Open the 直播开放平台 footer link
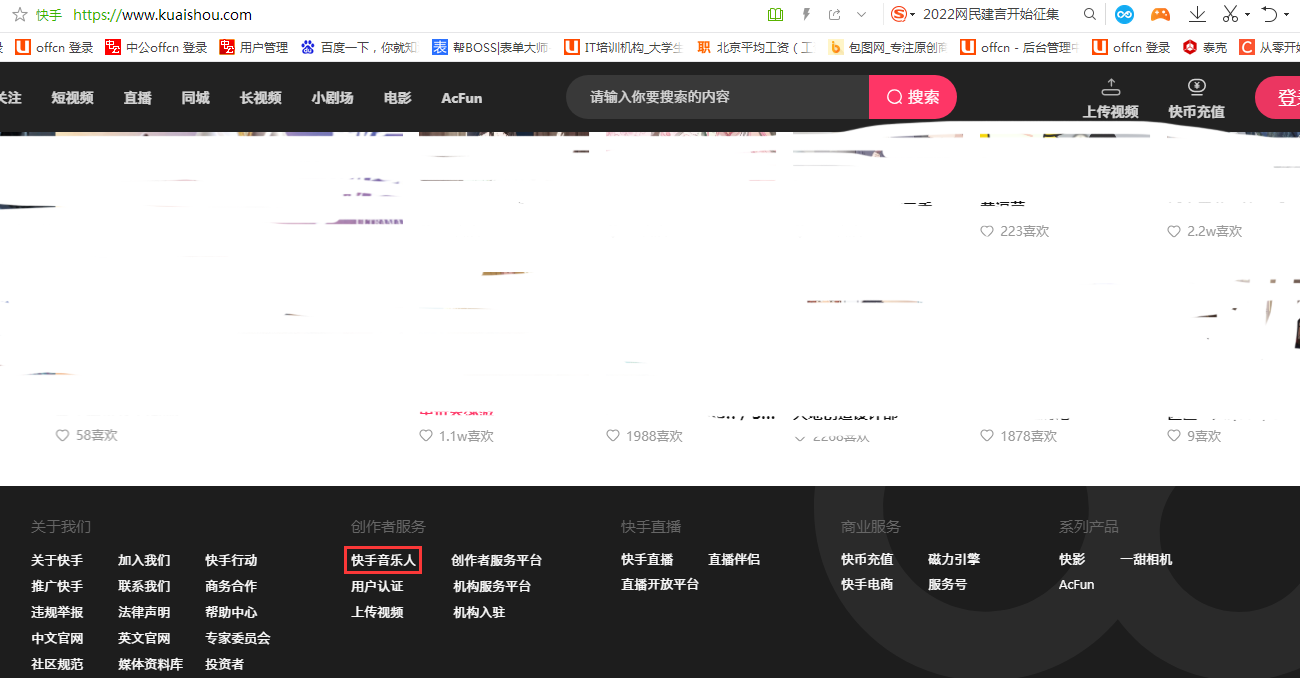This screenshot has height=678, width=1300. 660,584
